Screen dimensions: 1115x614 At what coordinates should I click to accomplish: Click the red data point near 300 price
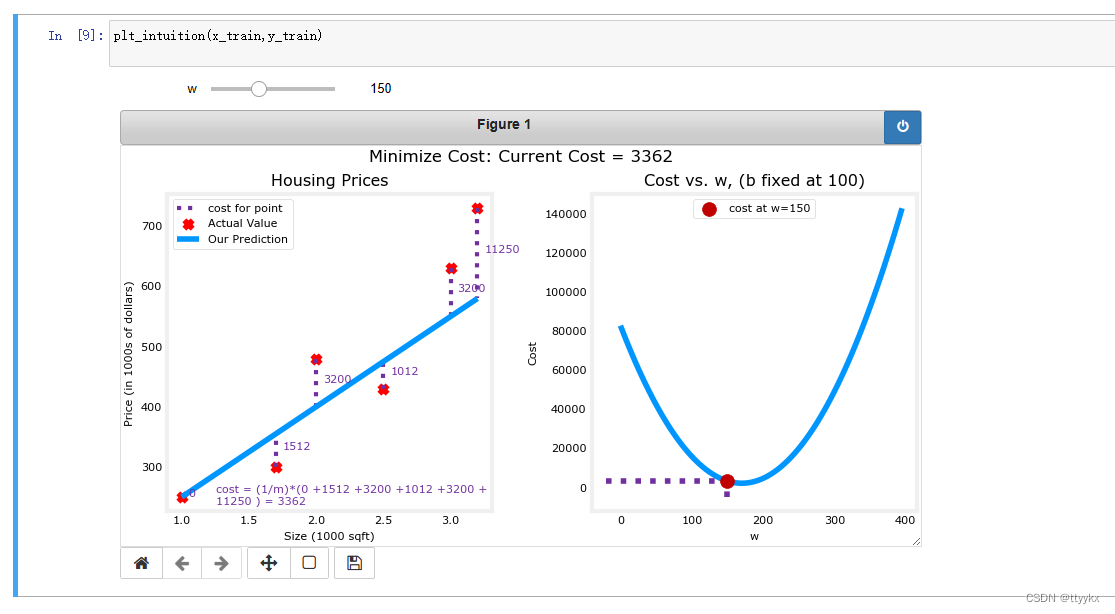point(277,467)
